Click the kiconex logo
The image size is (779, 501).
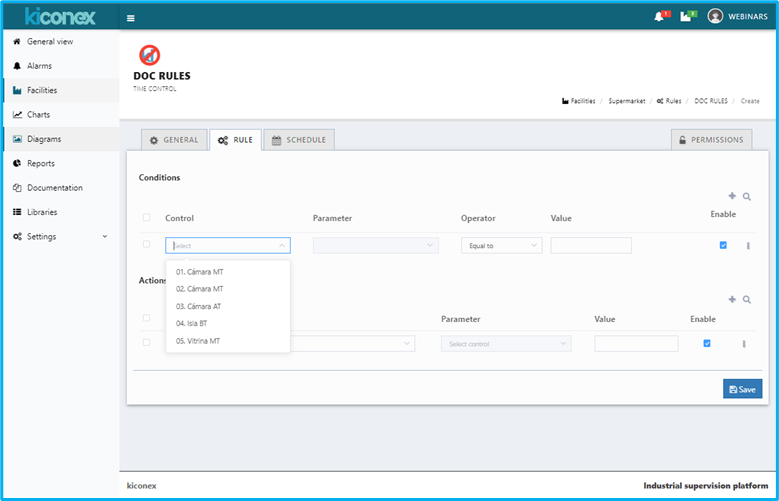point(60,16)
